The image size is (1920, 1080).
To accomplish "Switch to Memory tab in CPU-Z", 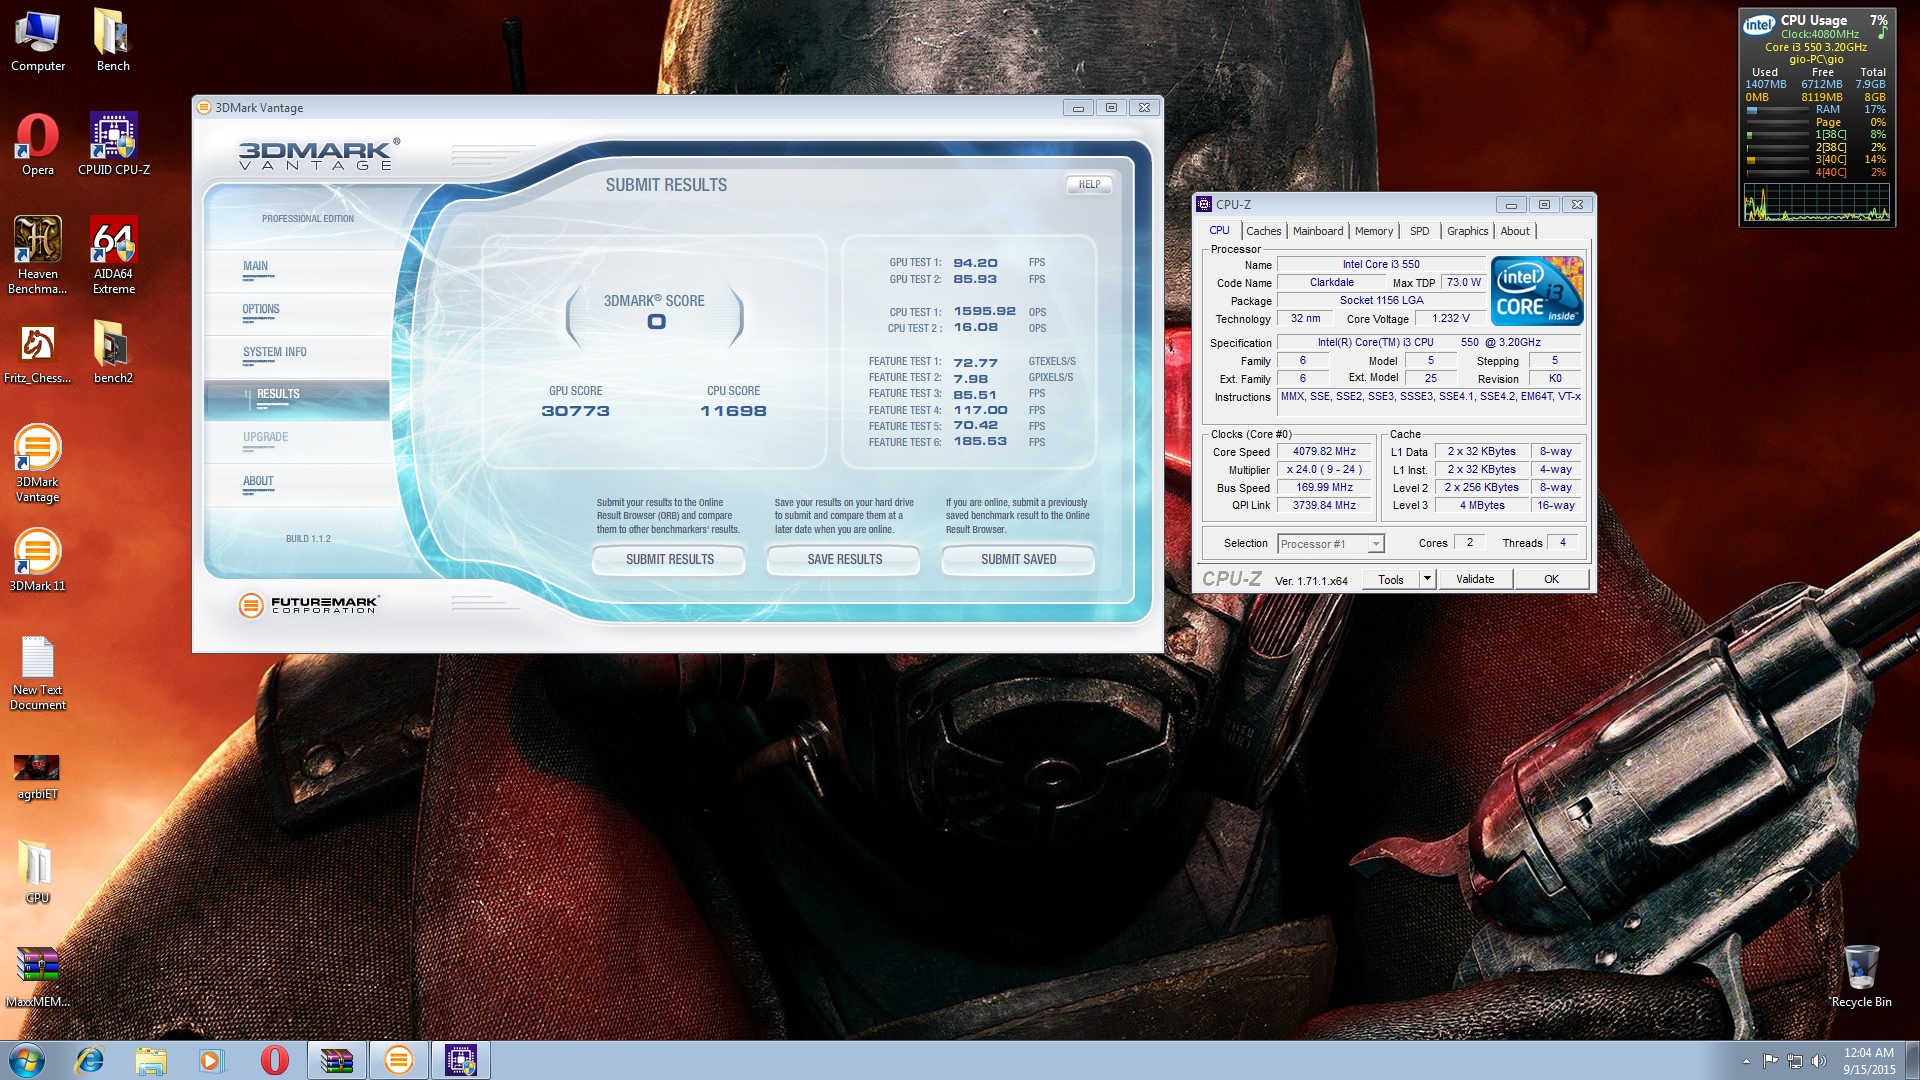I will coord(1374,231).
